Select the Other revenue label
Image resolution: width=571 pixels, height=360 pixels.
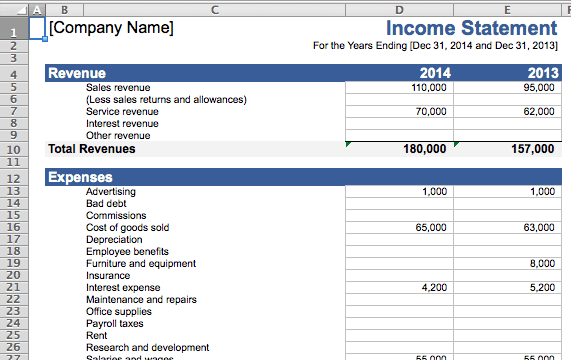pyautogui.click(x=118, y=136)
